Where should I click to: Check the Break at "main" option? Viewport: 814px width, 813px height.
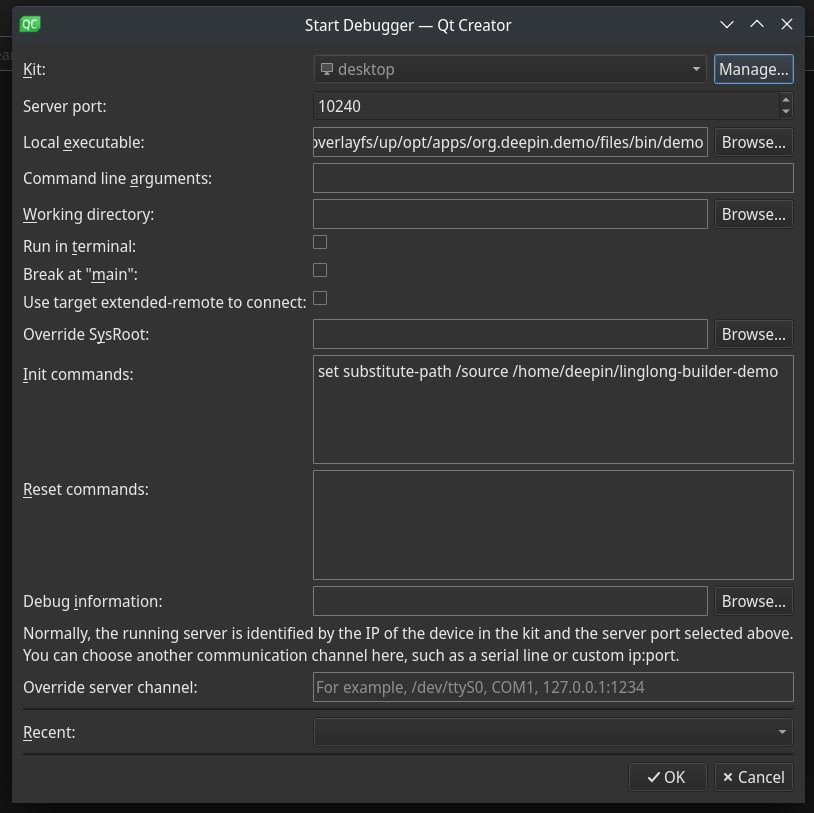pyautogui.click(x=320, y=270)
